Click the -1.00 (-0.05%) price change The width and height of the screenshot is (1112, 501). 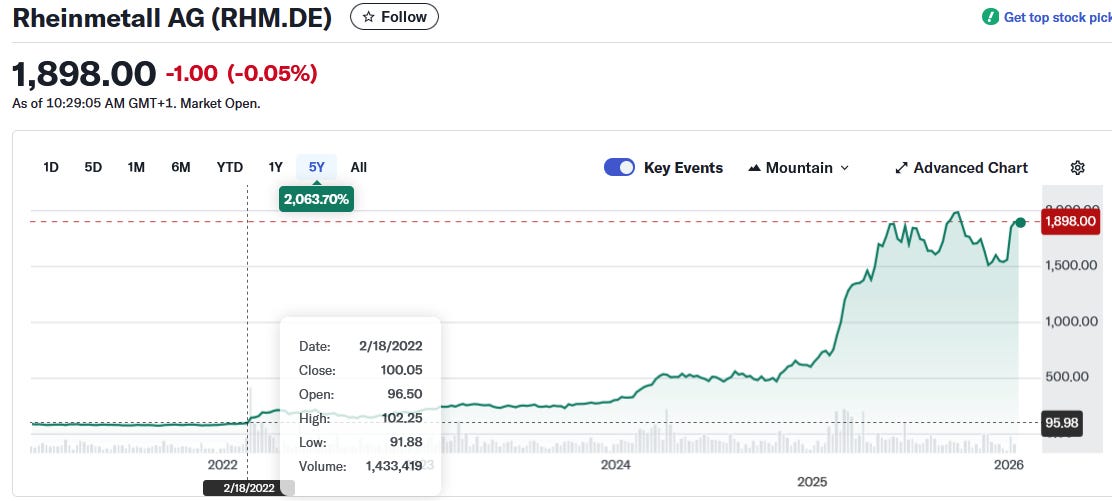pyautogui.click(x=241, y=73)
